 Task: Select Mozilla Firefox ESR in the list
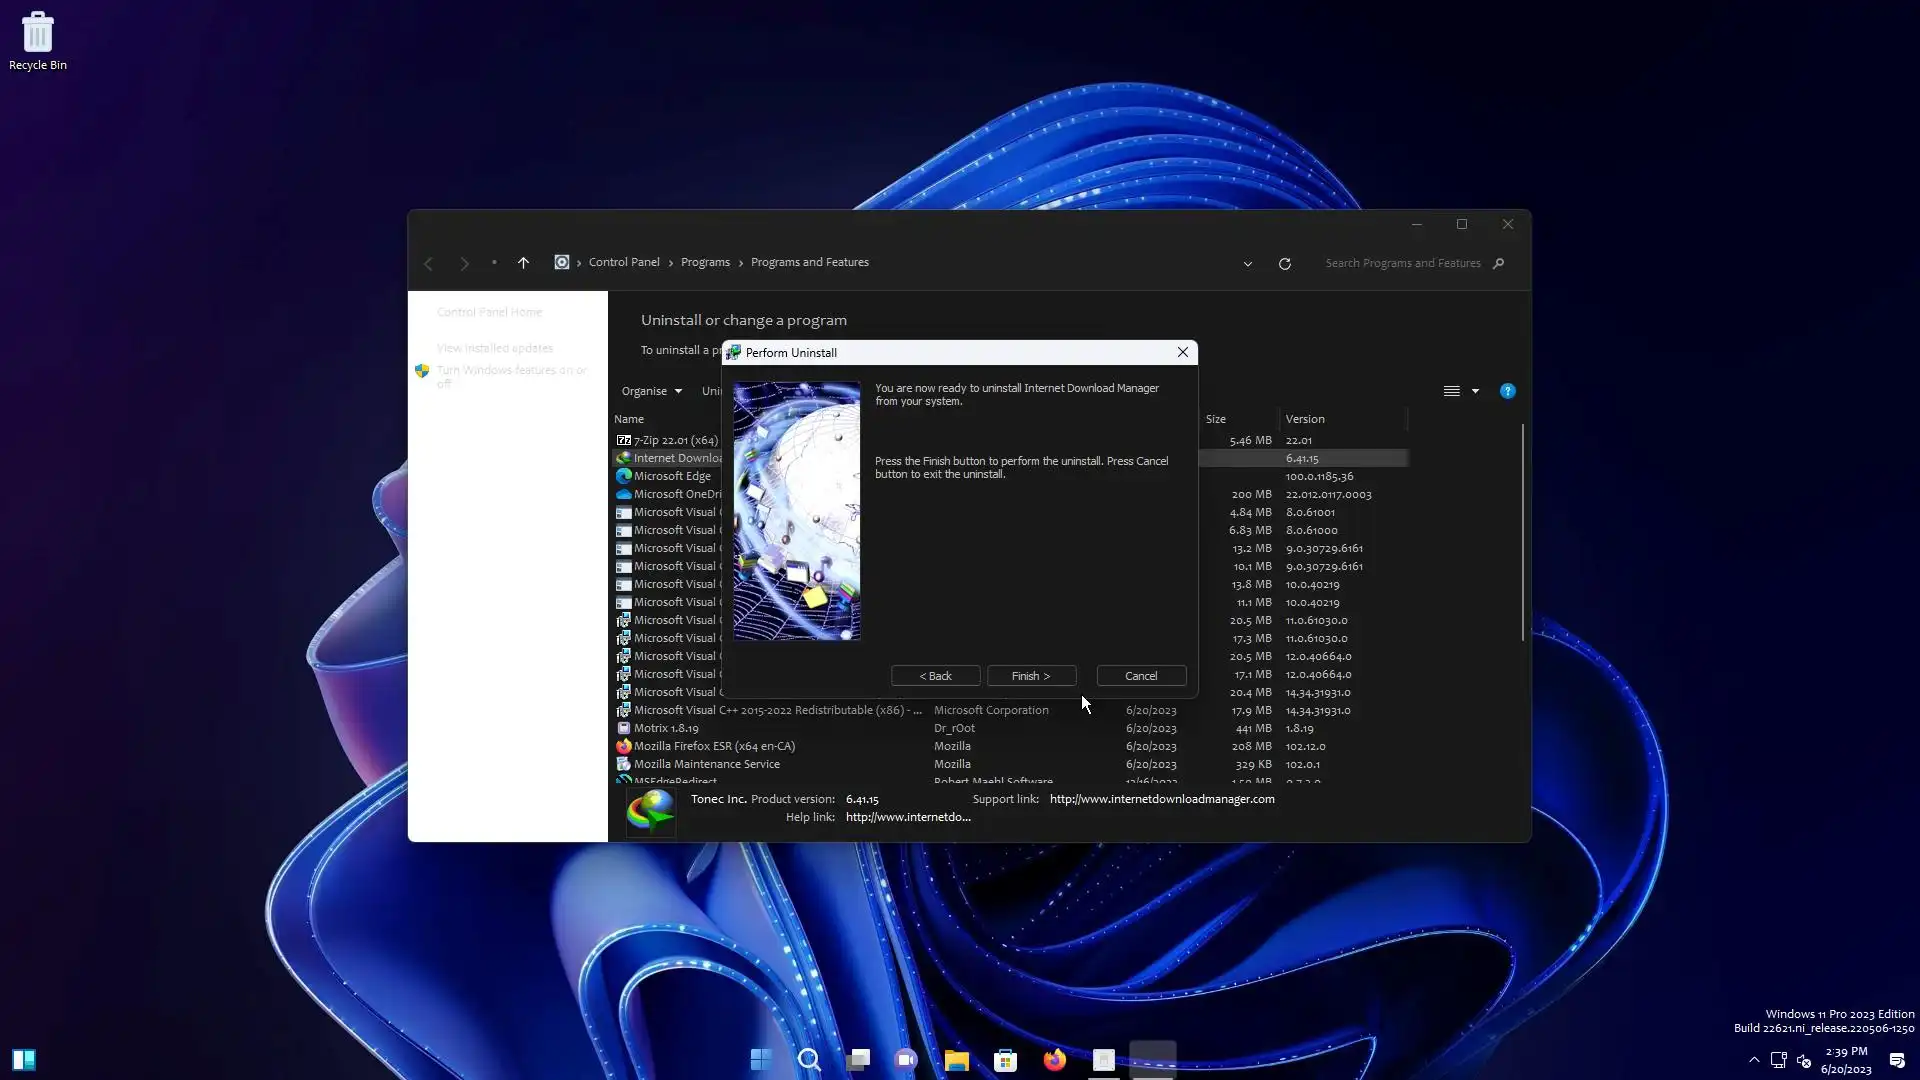(714, 746)
